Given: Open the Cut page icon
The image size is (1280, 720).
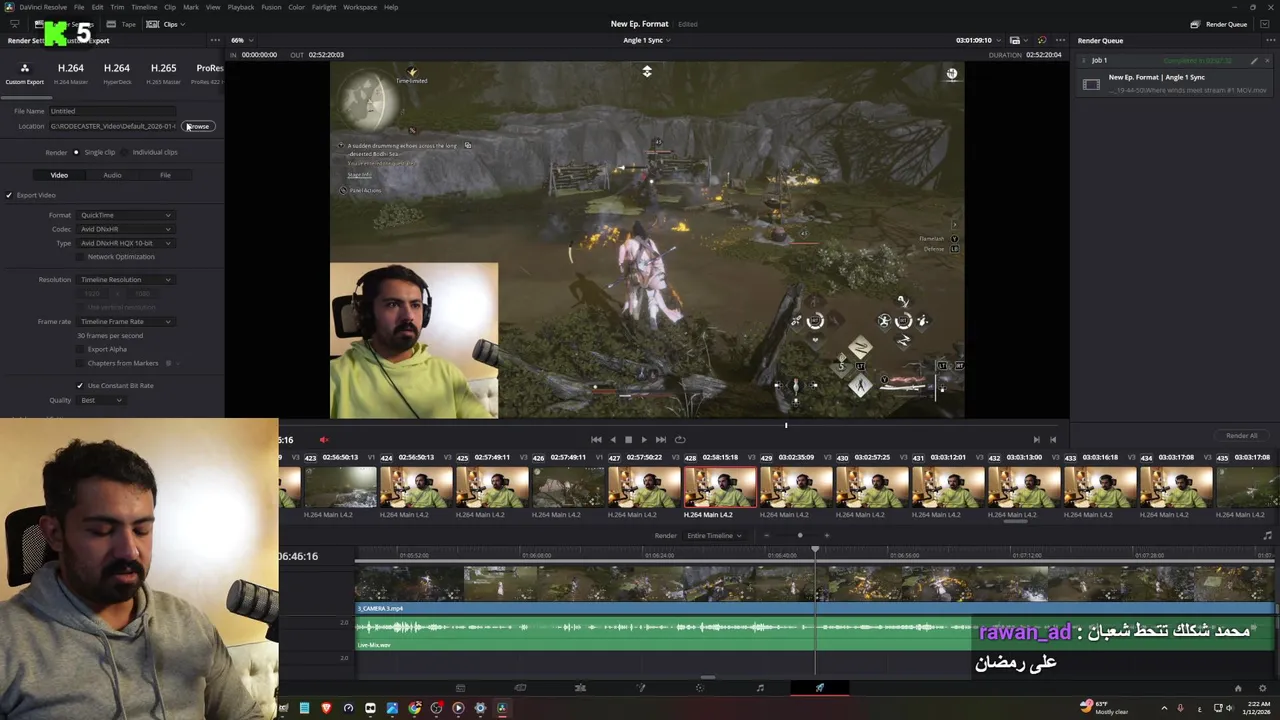Looking at the screenshot, I should [520, 688].
